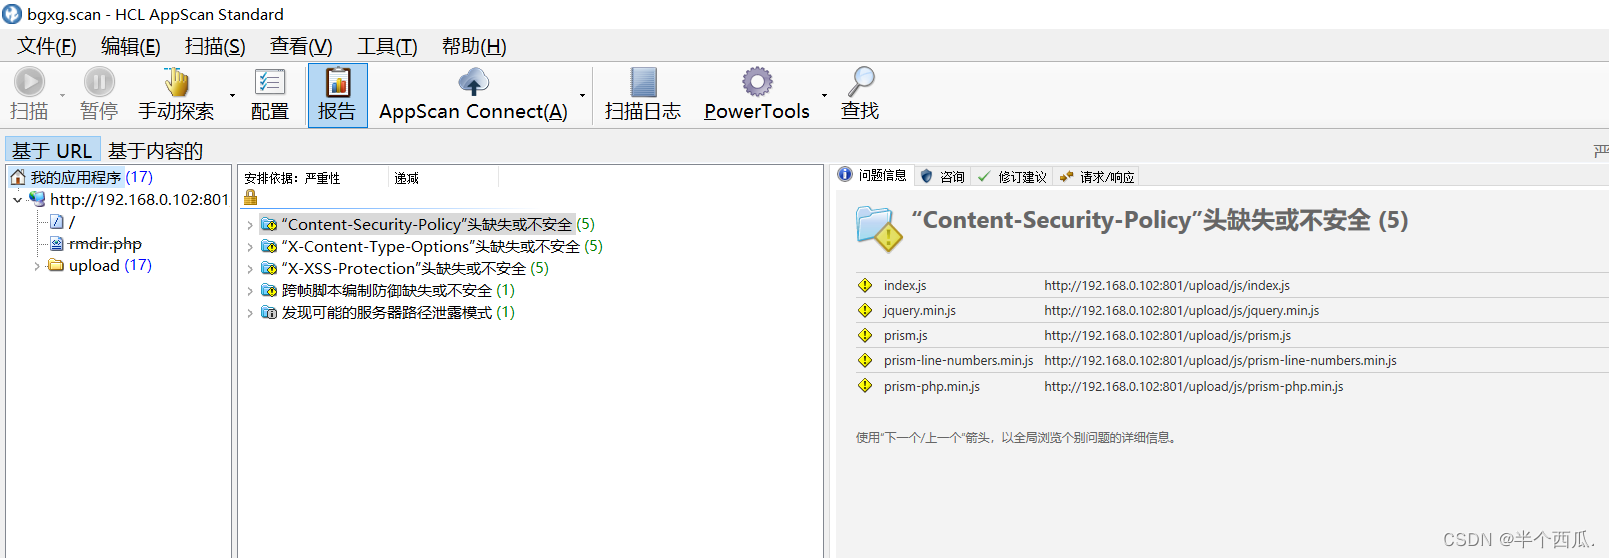This screenshot has width=1609, height=558.
Task: Click the server path disclosure issue icon
Action: coord(269,312)
